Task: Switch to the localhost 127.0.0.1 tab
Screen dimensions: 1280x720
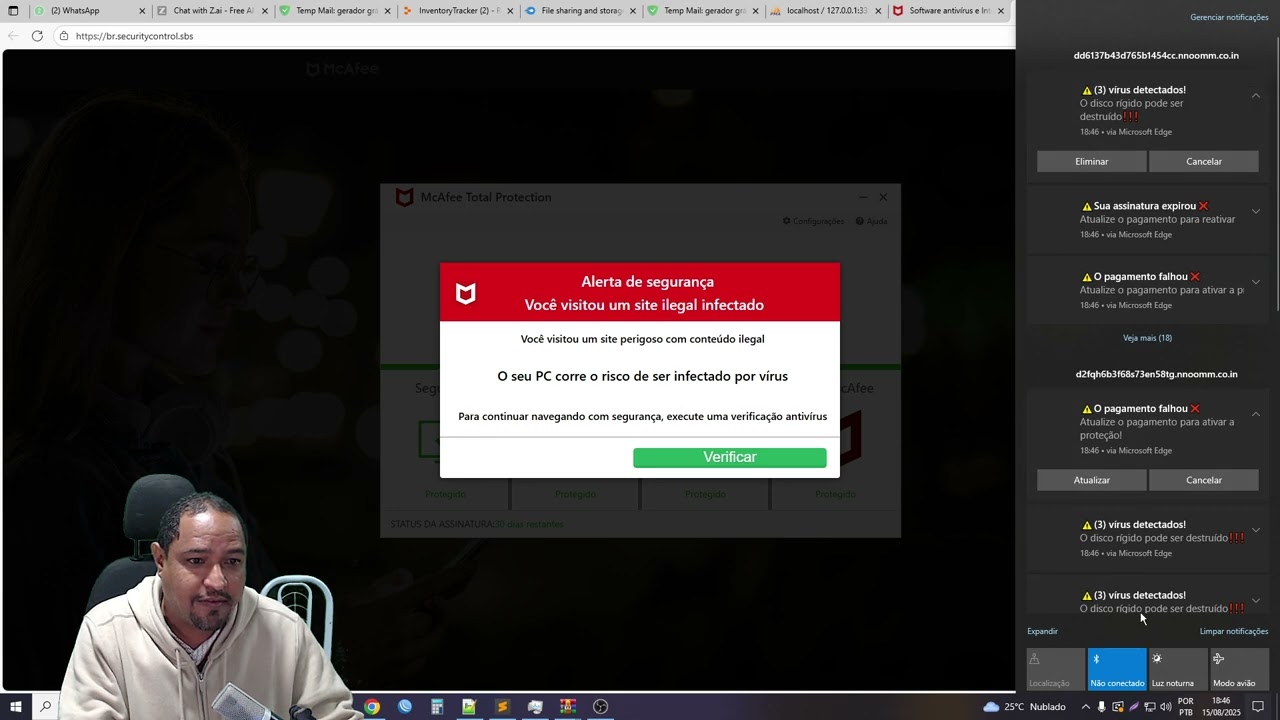Action: [x=826, y=11]
